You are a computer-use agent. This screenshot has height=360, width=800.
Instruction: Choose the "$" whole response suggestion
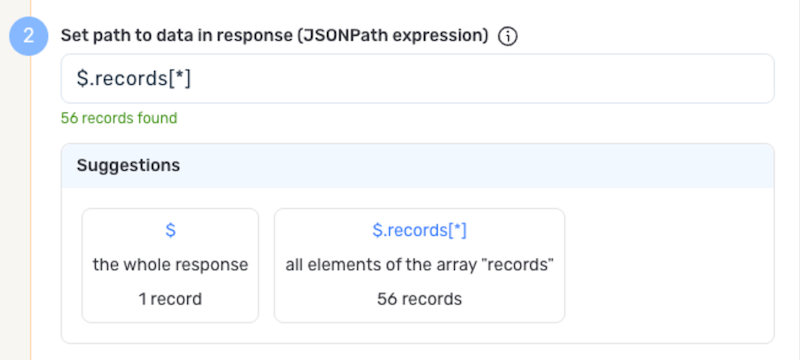[x=170, y=265]
